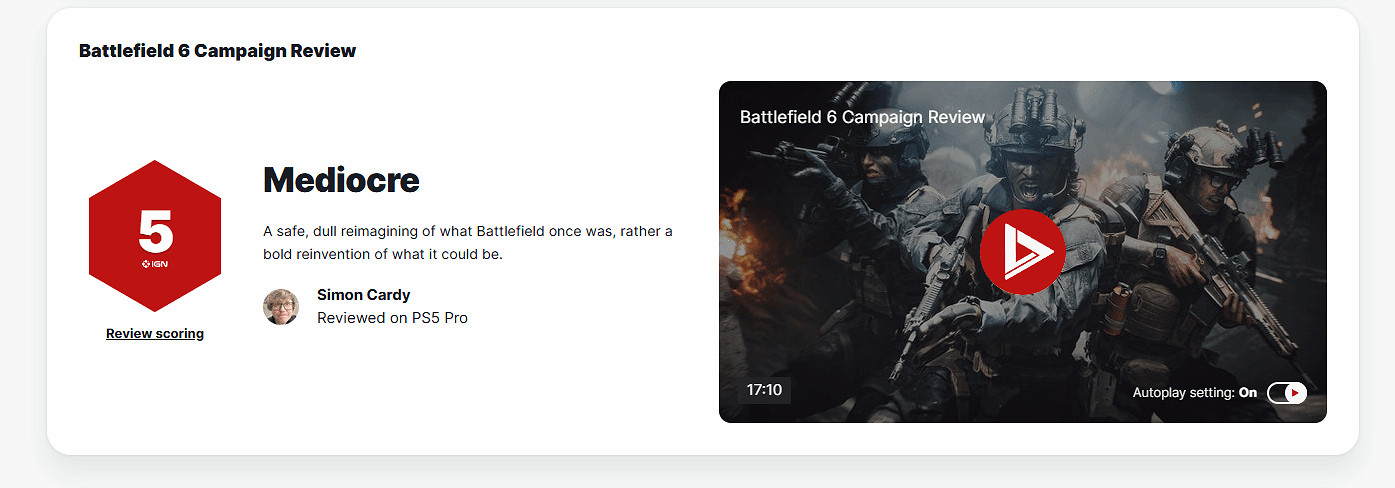Open Simon Cardy's author profile name
Image resolution: width=1395 pixels, height=488 pixels.
point(363,295)
